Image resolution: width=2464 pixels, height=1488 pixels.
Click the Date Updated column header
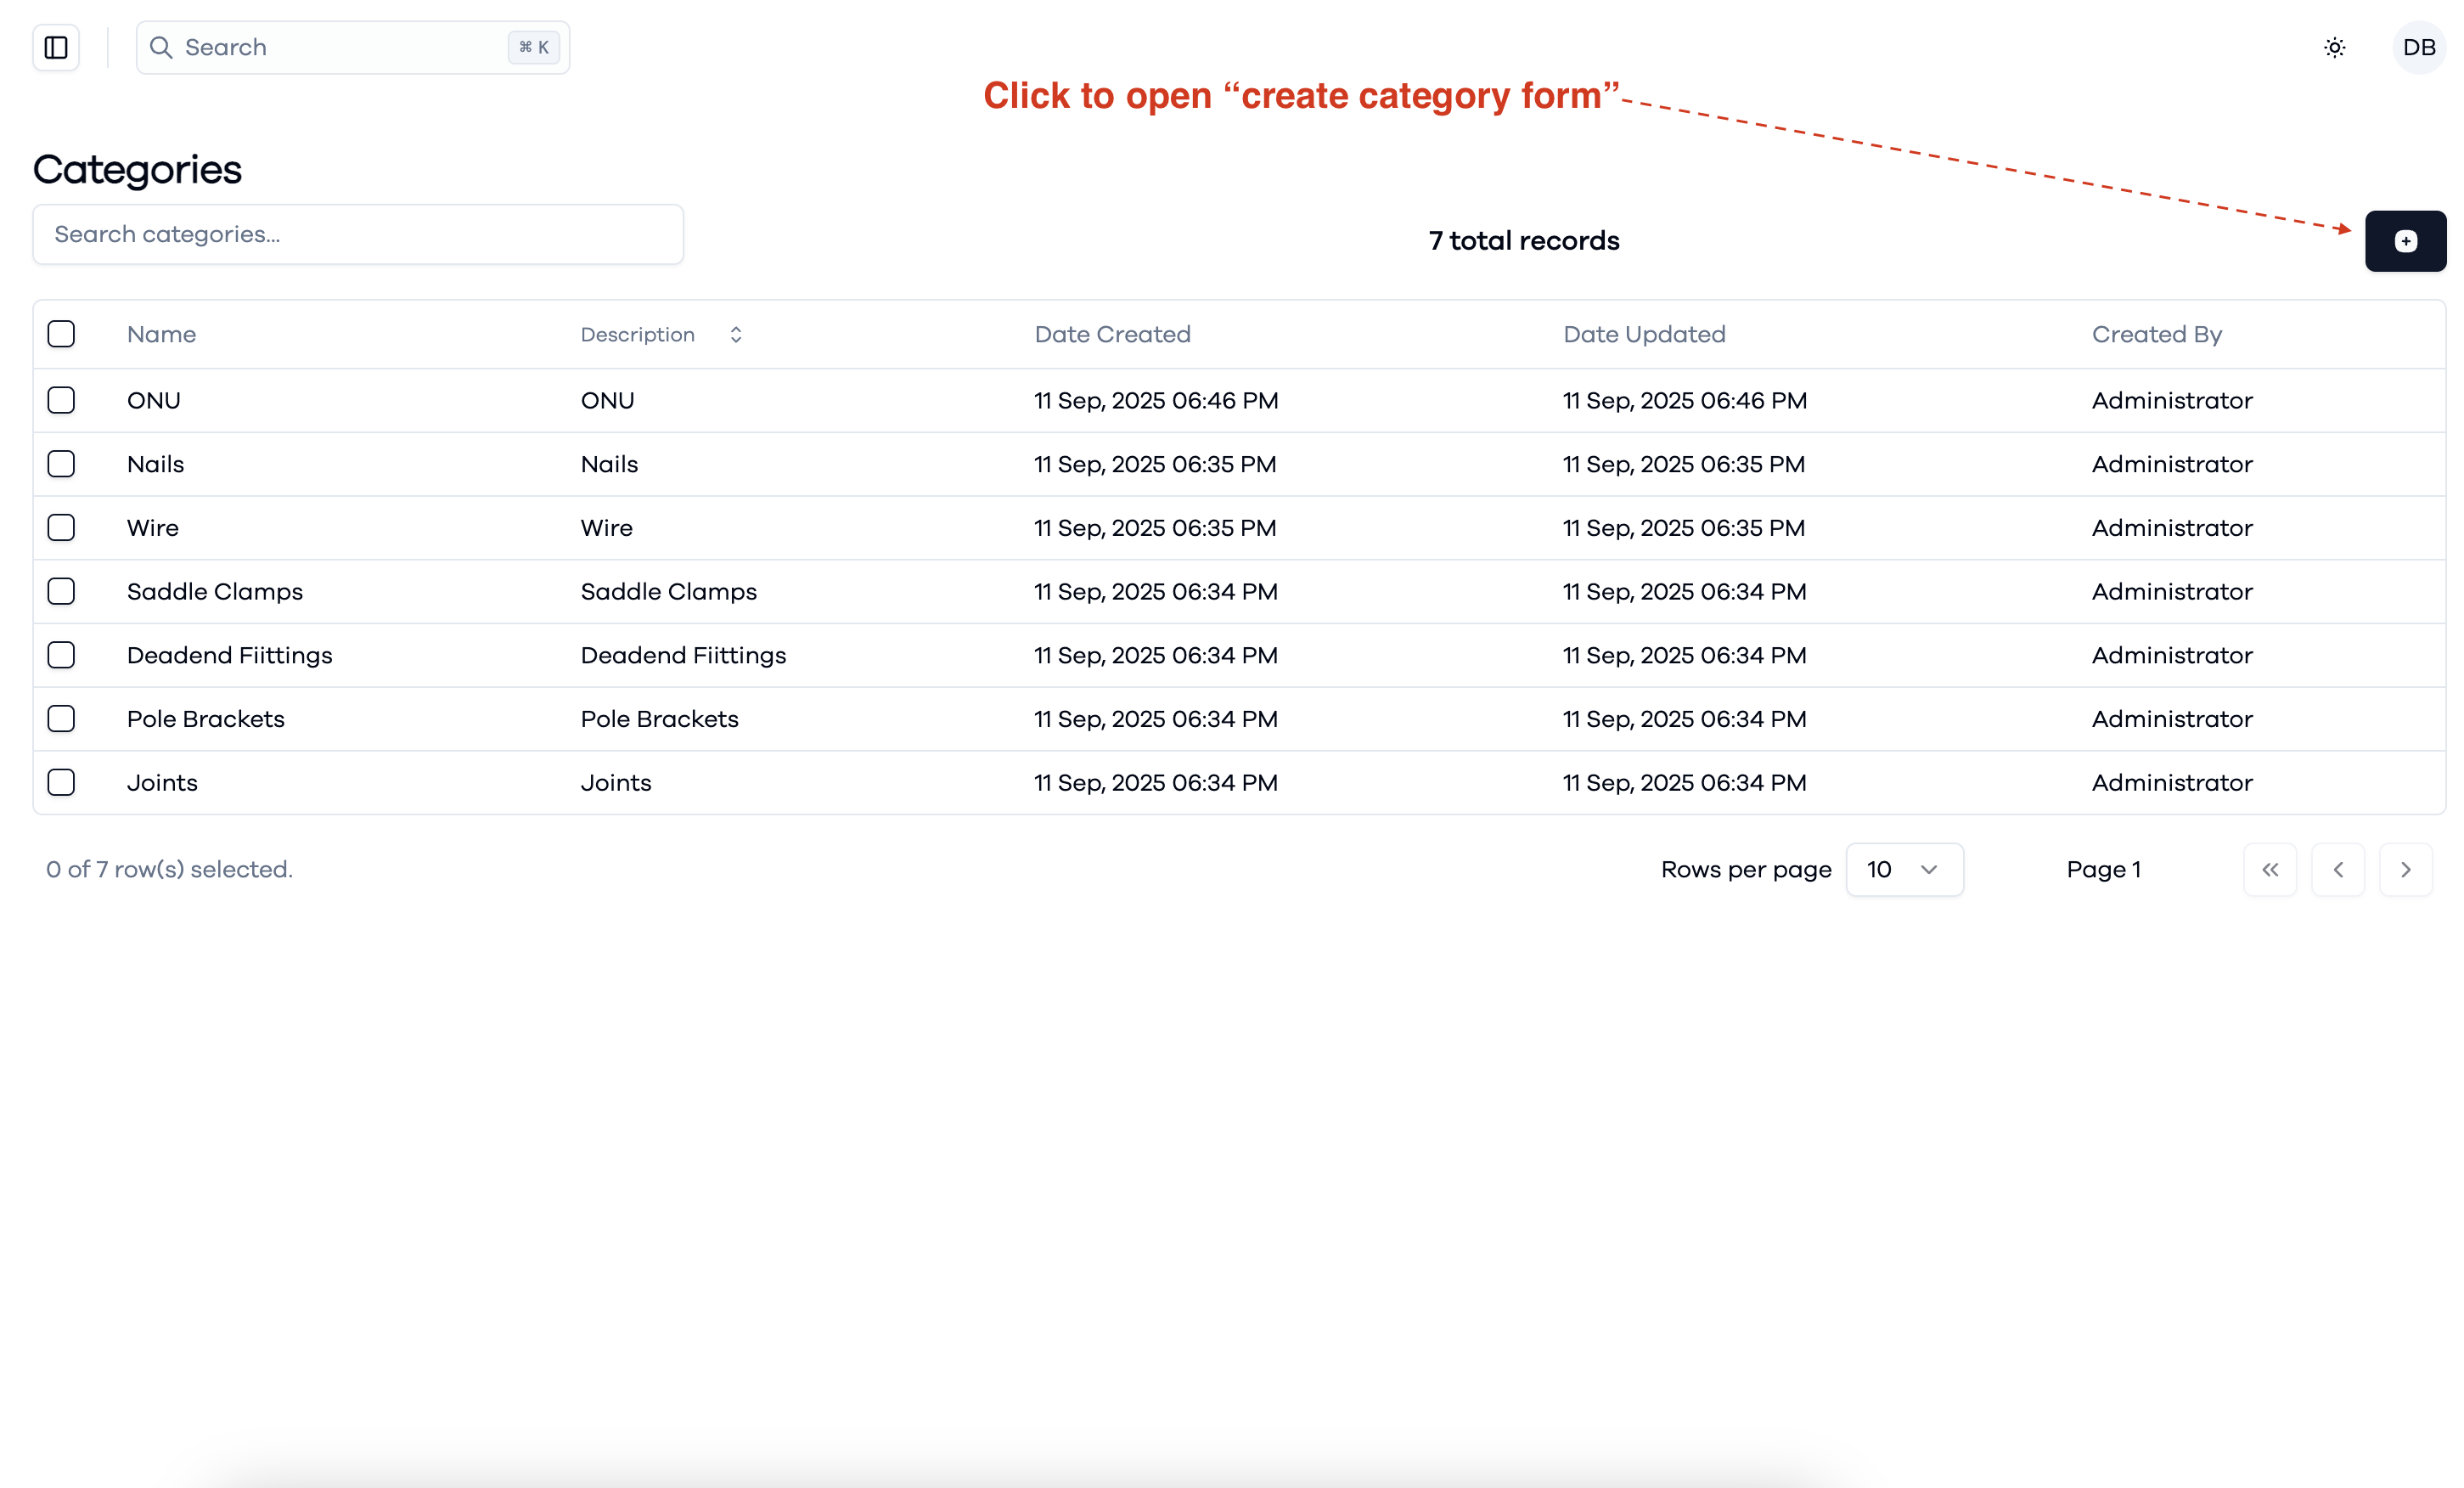point(1644,334)
